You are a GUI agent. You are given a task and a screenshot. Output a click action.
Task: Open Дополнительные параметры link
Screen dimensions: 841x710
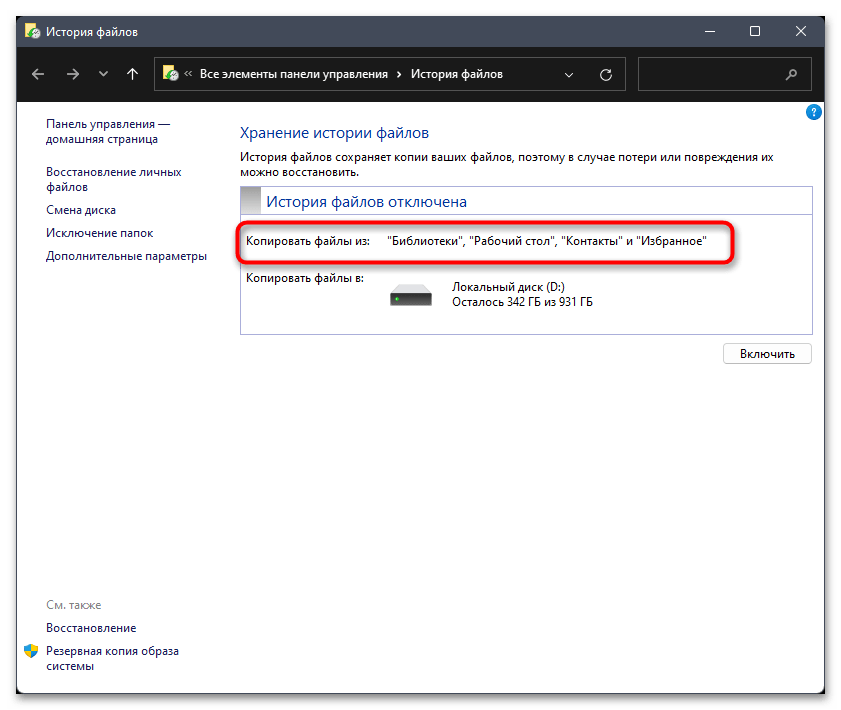click(x=126, y=256)
